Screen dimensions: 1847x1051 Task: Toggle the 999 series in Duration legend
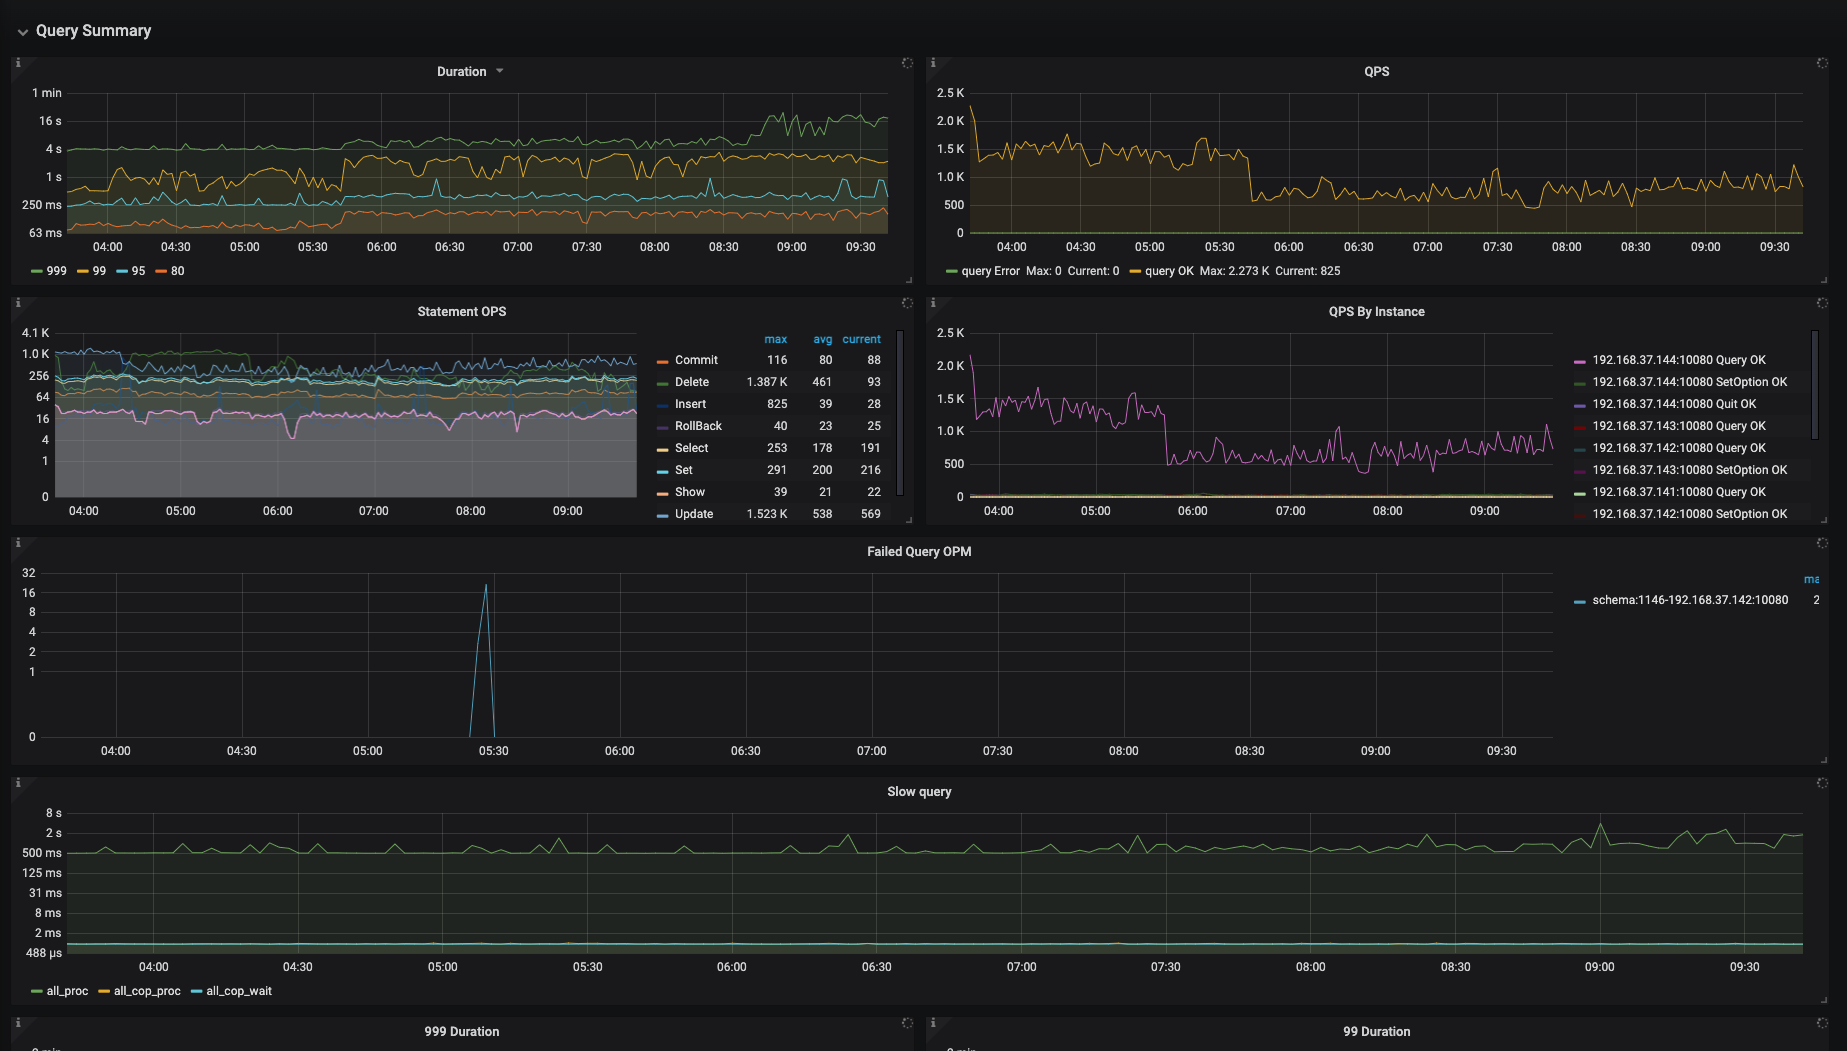pyautogui.click(x=56, y=271)
